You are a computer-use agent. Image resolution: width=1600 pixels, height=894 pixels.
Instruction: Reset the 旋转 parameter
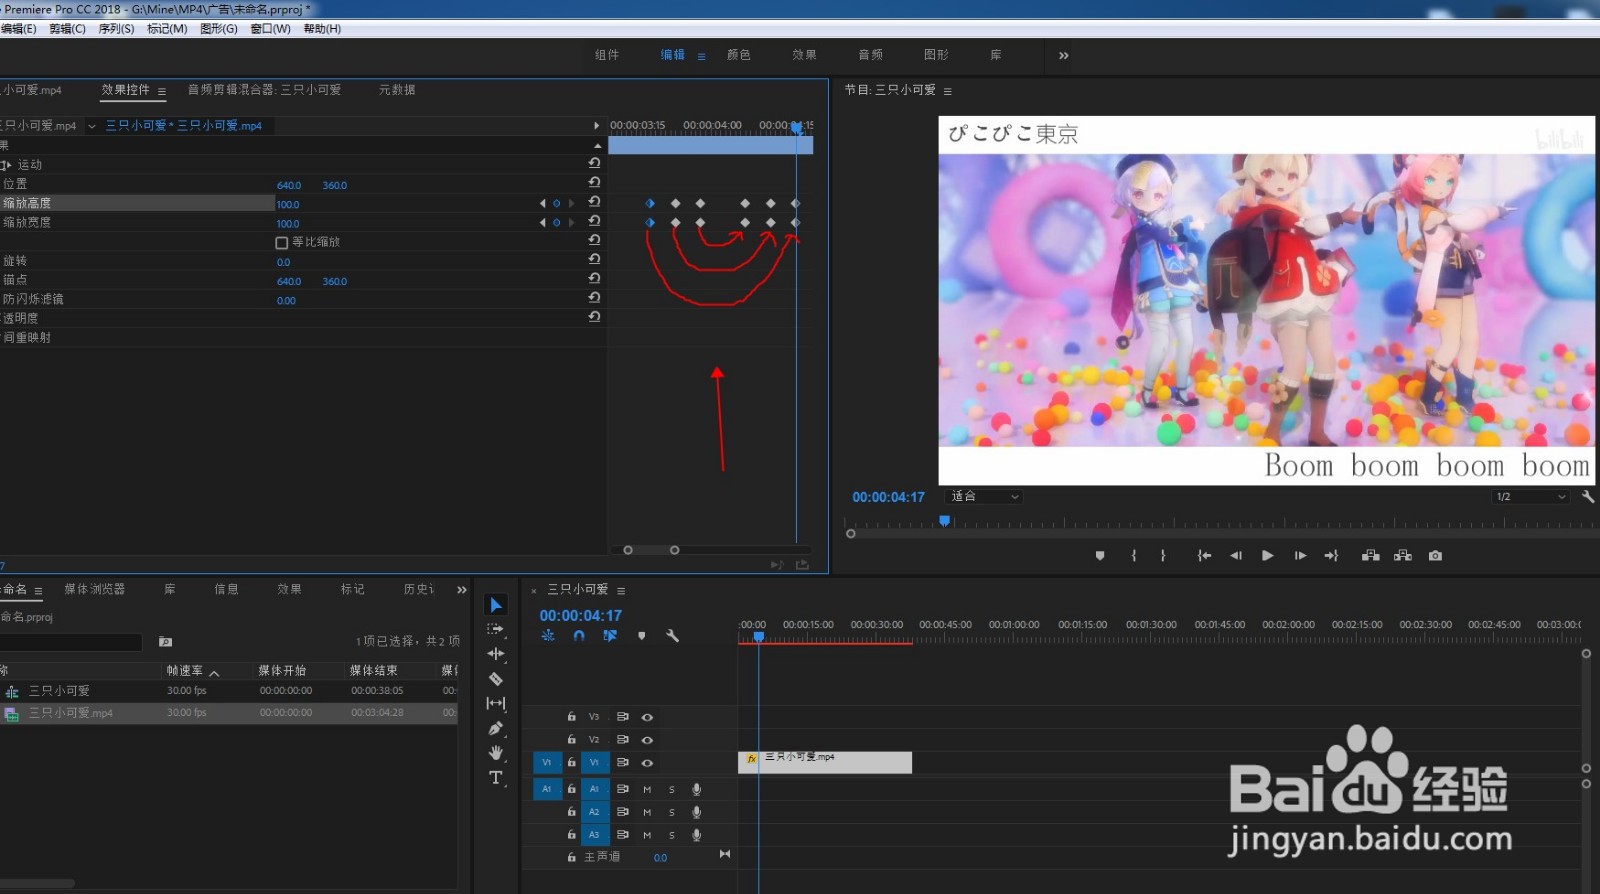pos(594,259)
